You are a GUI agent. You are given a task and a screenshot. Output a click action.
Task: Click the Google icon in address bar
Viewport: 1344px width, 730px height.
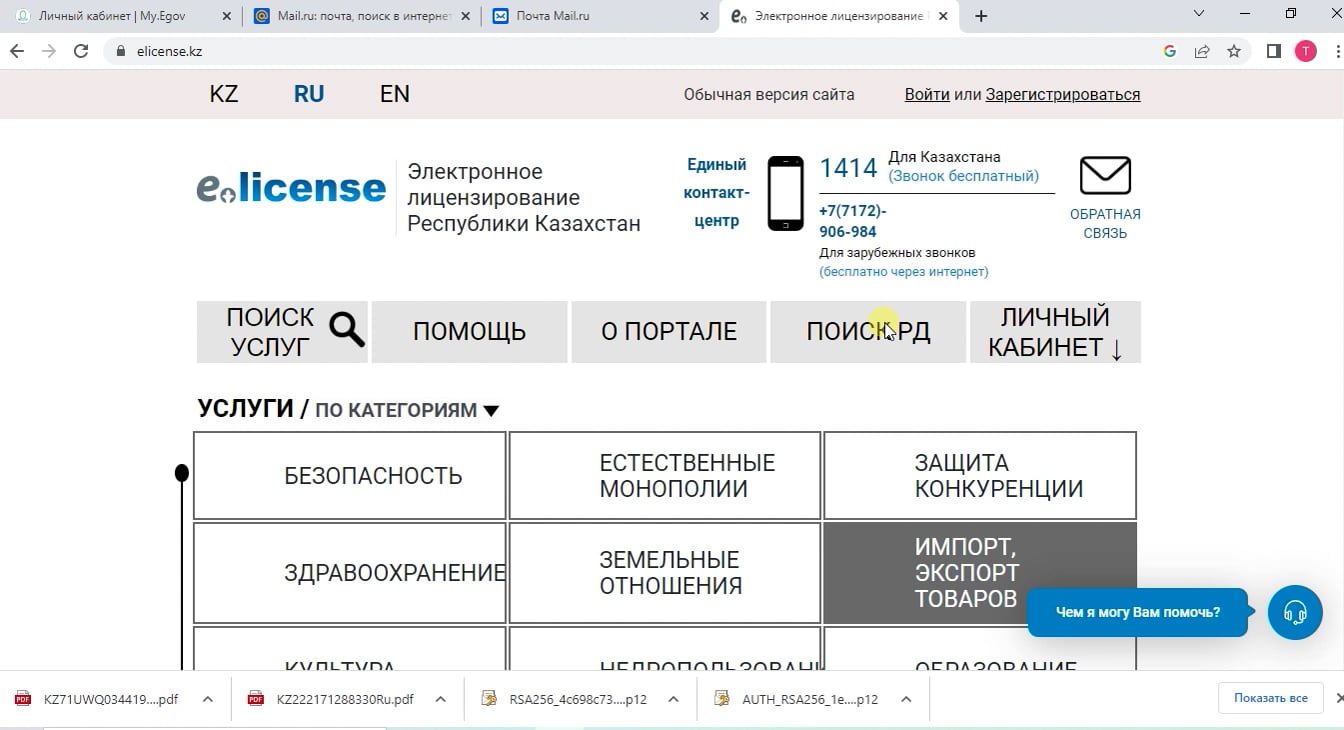click(x=1170, y=51)
